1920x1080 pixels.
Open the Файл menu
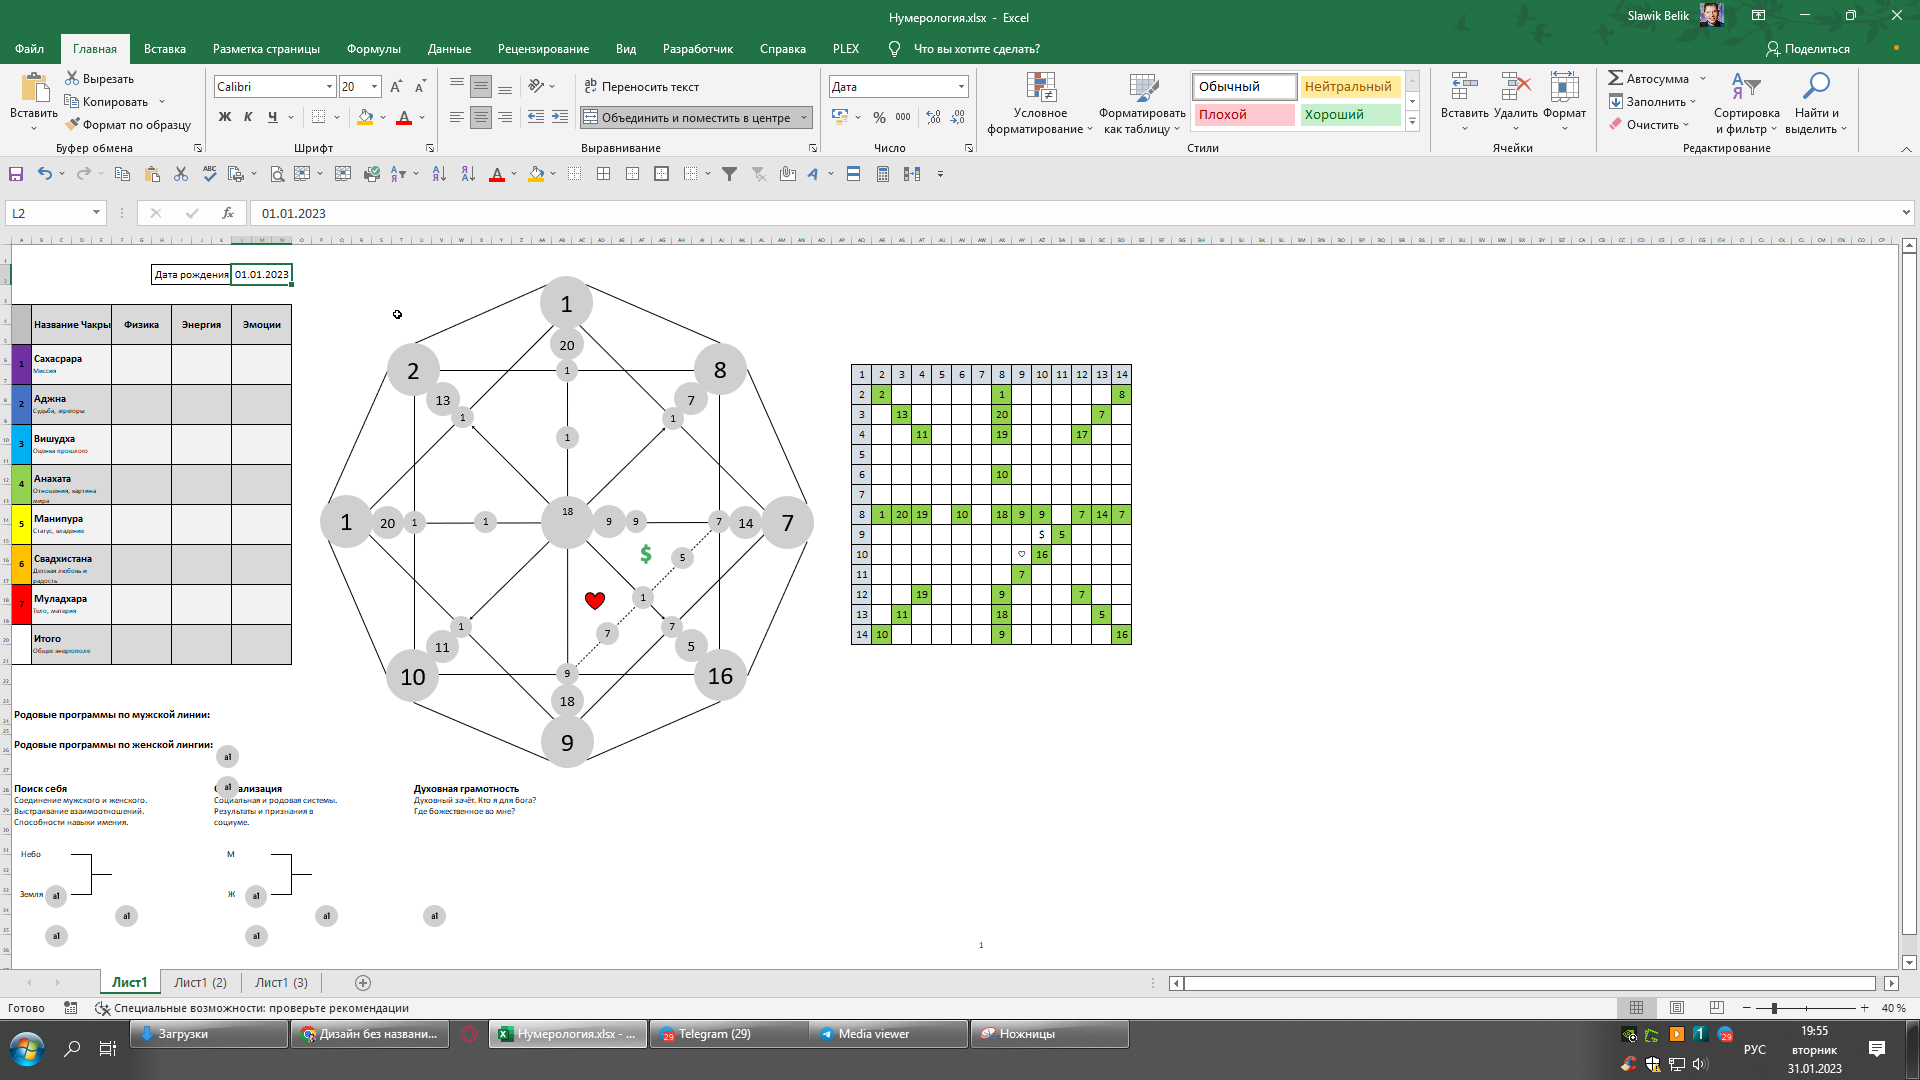29,49
